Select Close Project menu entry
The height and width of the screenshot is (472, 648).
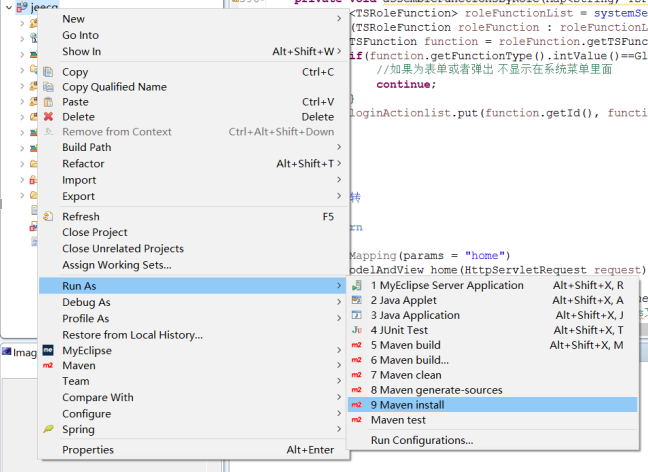pos(193,232)
